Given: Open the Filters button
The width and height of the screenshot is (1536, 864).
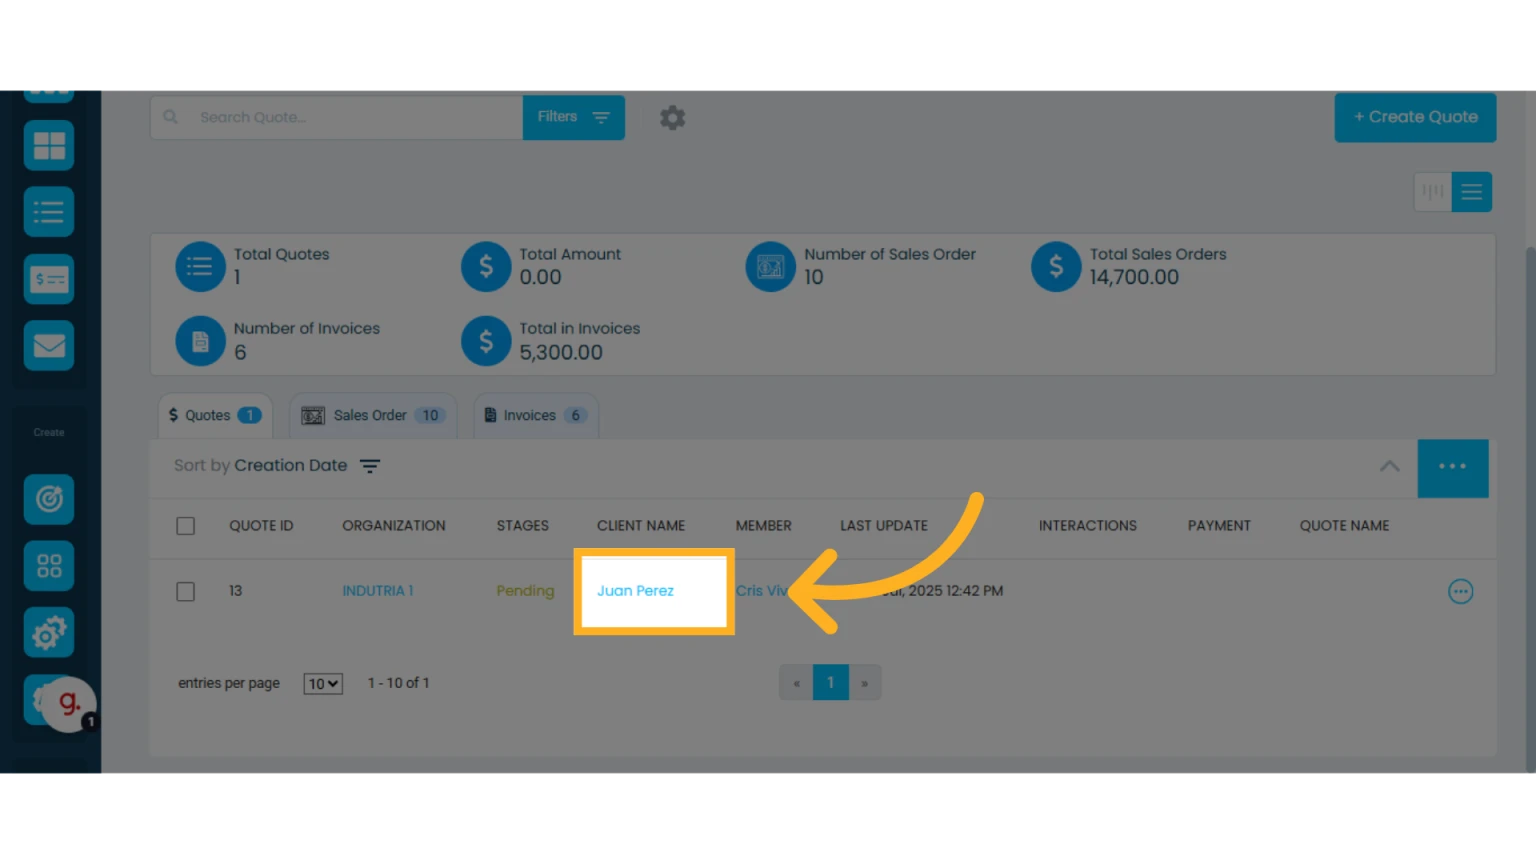Looking at the screenshot, I should 574,117.
